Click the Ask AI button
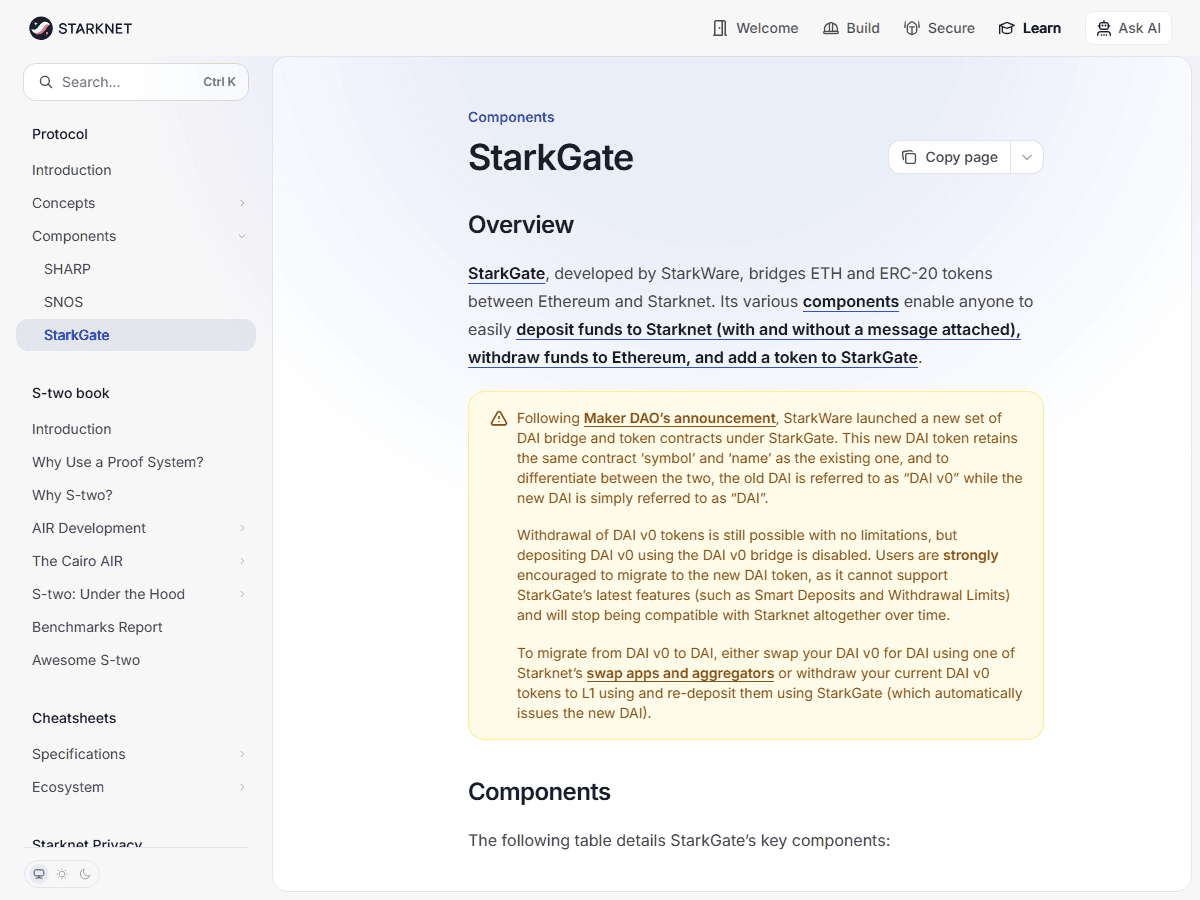Screen dimensions: 1200x900 (1128, 28)
